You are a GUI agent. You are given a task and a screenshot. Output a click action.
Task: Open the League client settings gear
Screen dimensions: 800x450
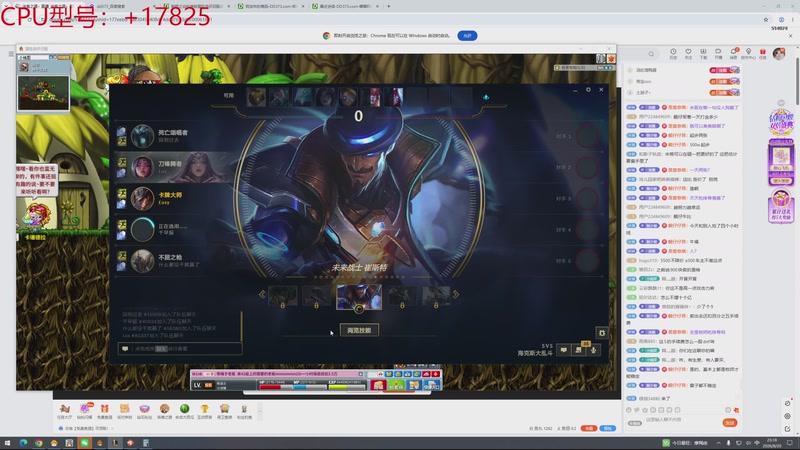coord(588,89)
